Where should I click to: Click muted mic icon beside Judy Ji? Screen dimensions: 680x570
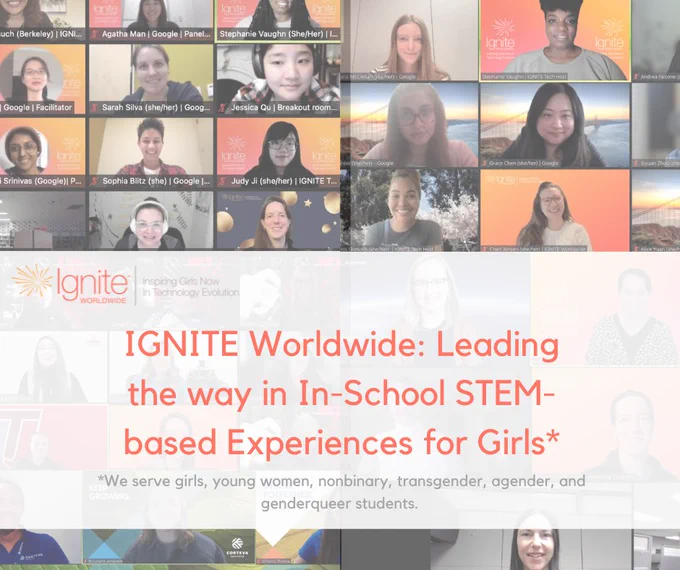[222, 181]
